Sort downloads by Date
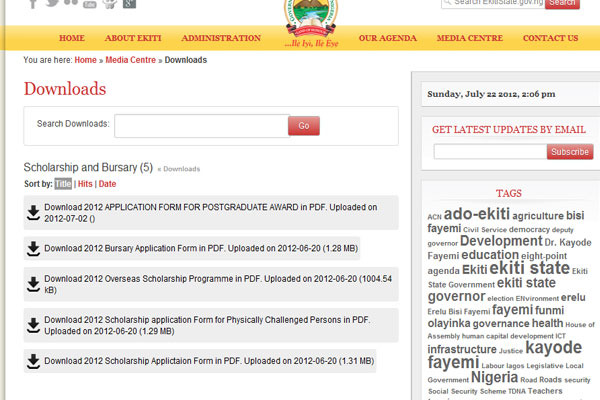Viewport: 600px width, 400px height. 107,184
